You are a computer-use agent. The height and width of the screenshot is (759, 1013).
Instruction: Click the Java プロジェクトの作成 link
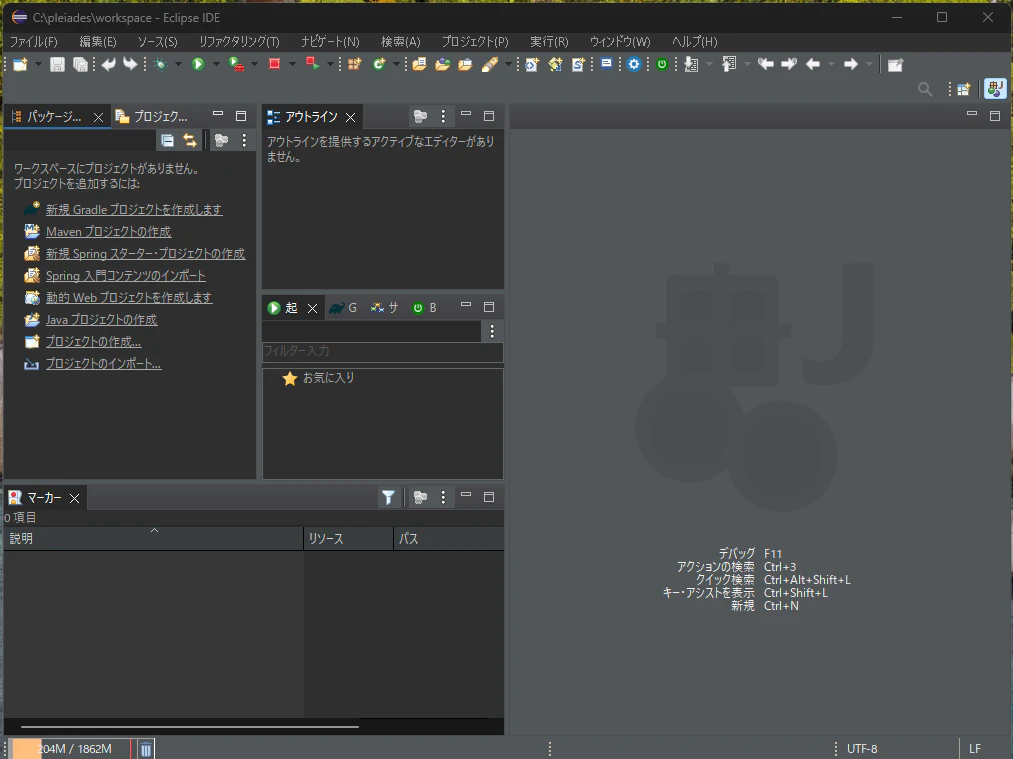coord(101,319)
